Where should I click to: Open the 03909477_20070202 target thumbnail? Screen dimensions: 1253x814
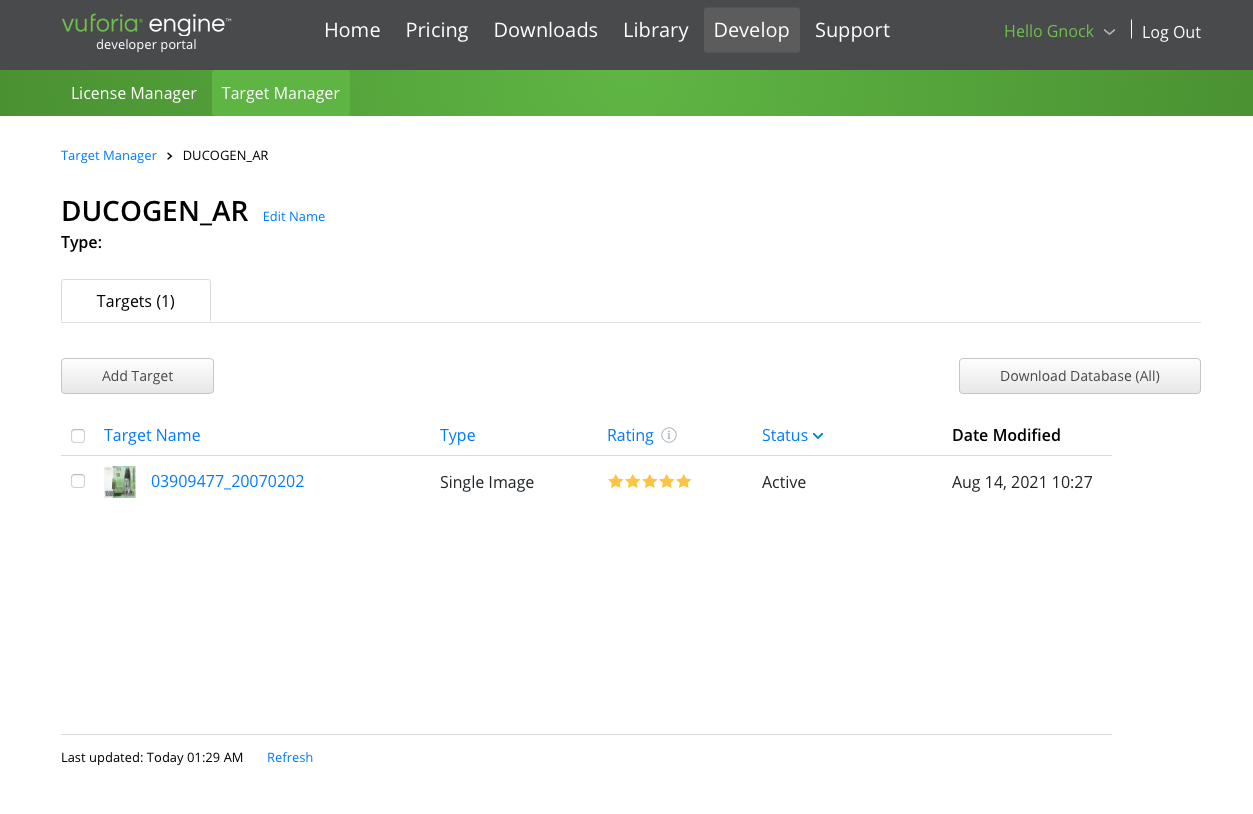point(120,482)
